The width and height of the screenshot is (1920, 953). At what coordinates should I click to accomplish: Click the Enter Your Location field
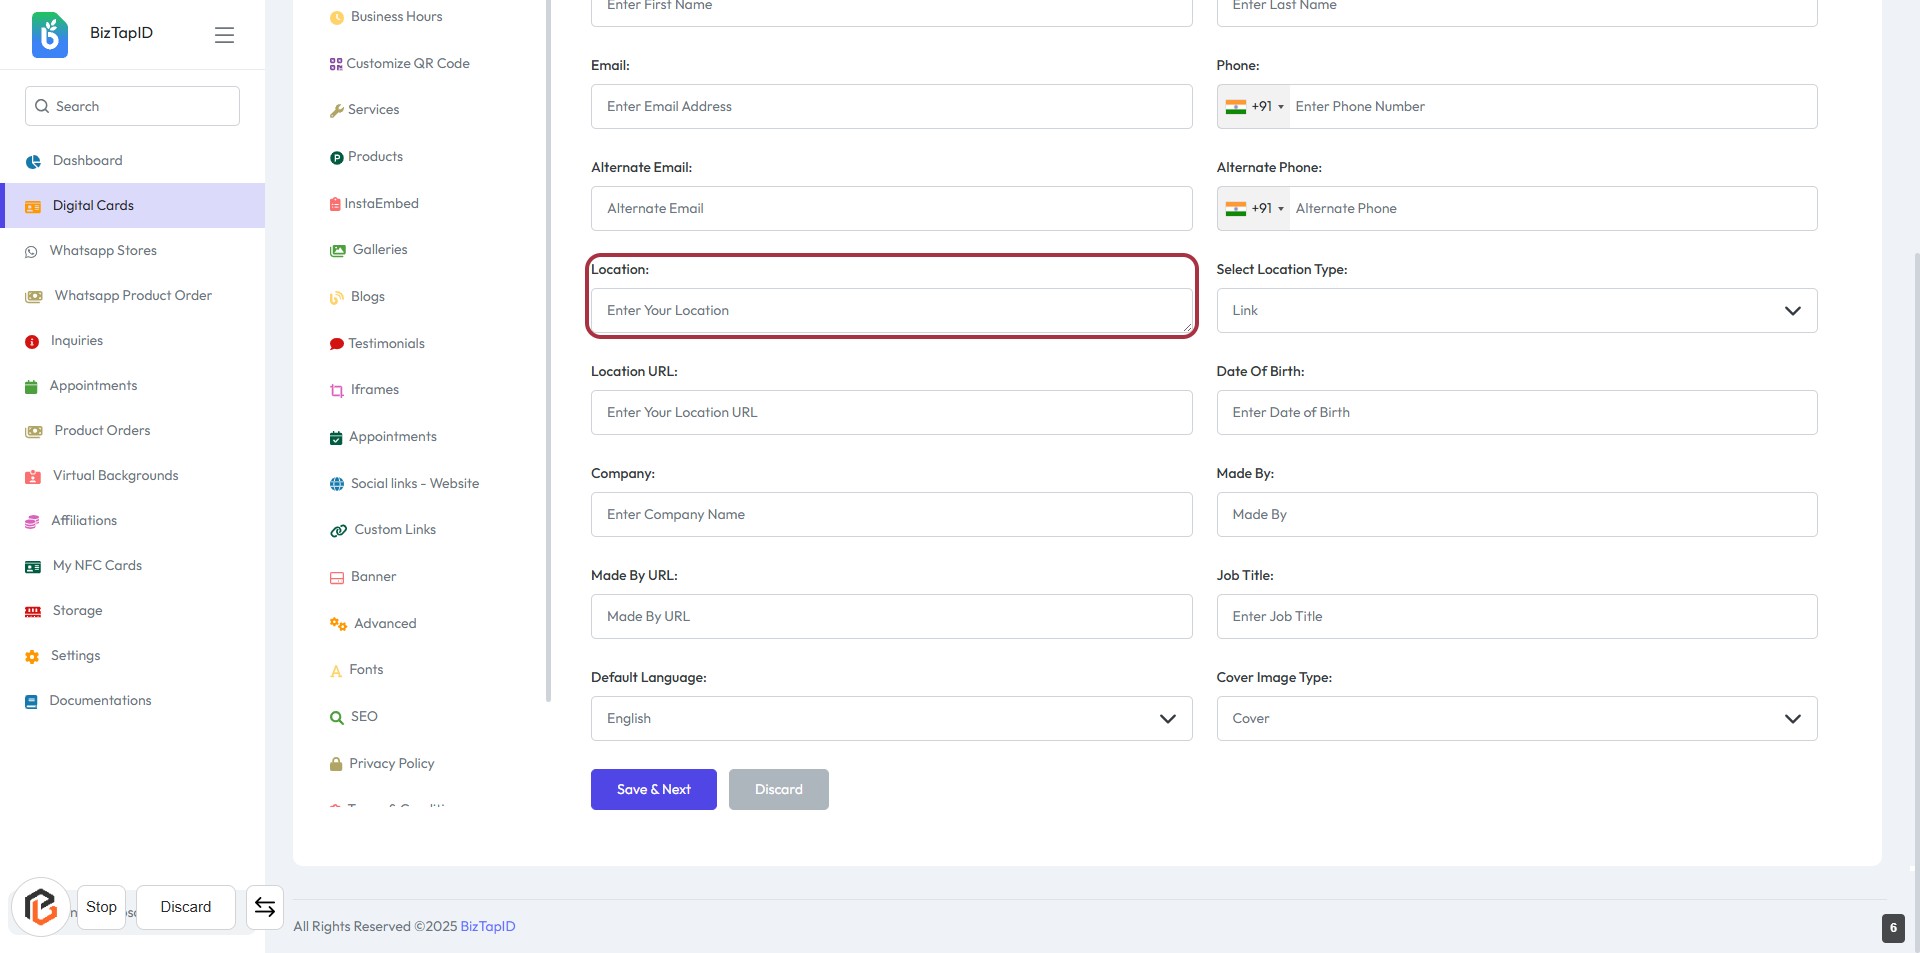pos(890,311)
